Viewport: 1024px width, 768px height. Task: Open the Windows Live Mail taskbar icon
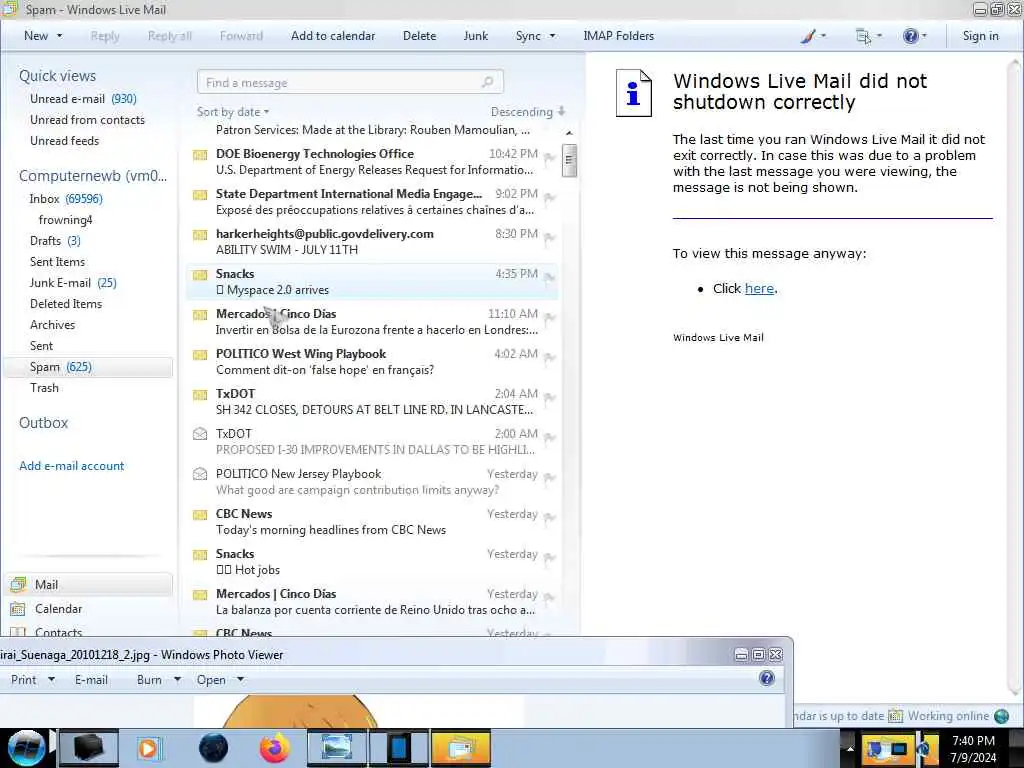tap(460, 748)
